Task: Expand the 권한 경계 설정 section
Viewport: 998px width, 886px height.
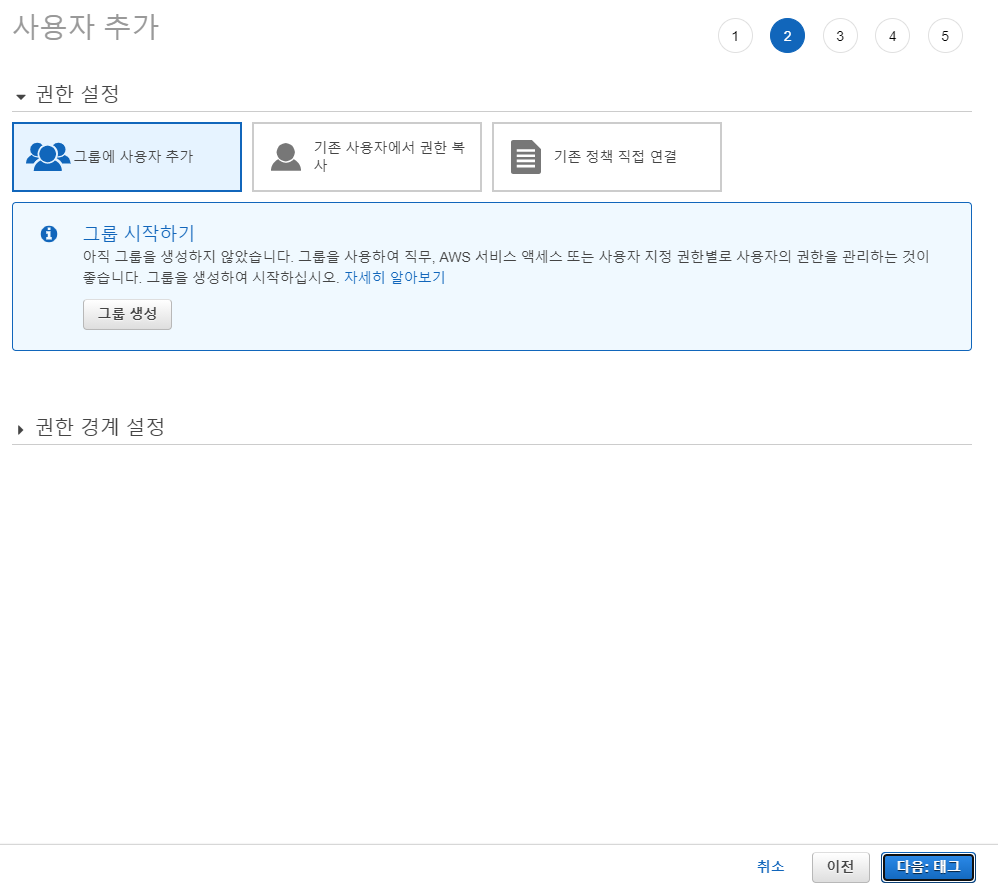Action: [21, 429]
